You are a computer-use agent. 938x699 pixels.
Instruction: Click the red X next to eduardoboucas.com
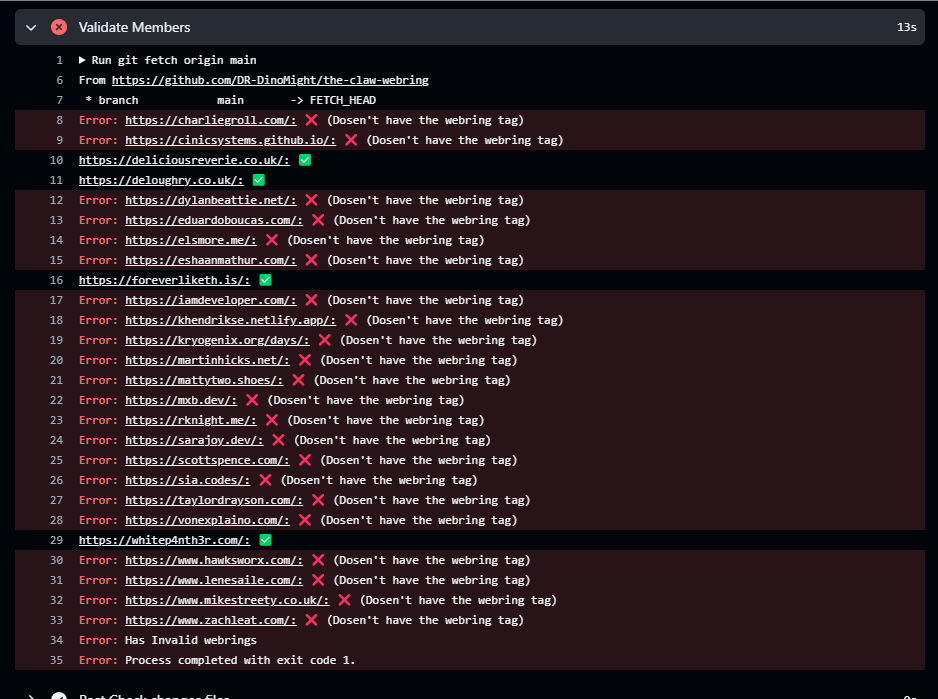318,220
